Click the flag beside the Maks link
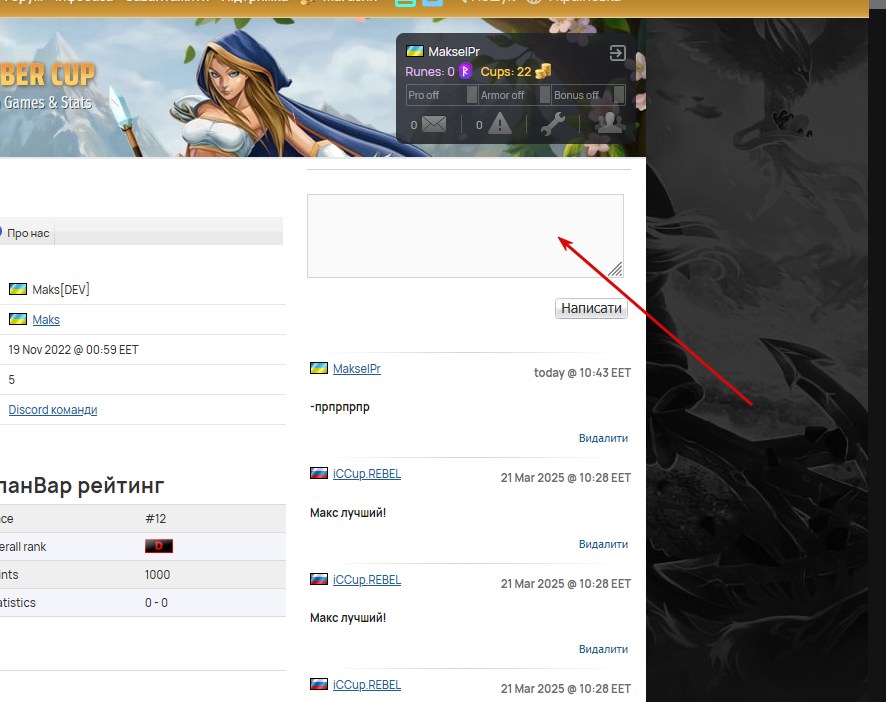This screenshot has height=702, width=886. pos(18,319)
